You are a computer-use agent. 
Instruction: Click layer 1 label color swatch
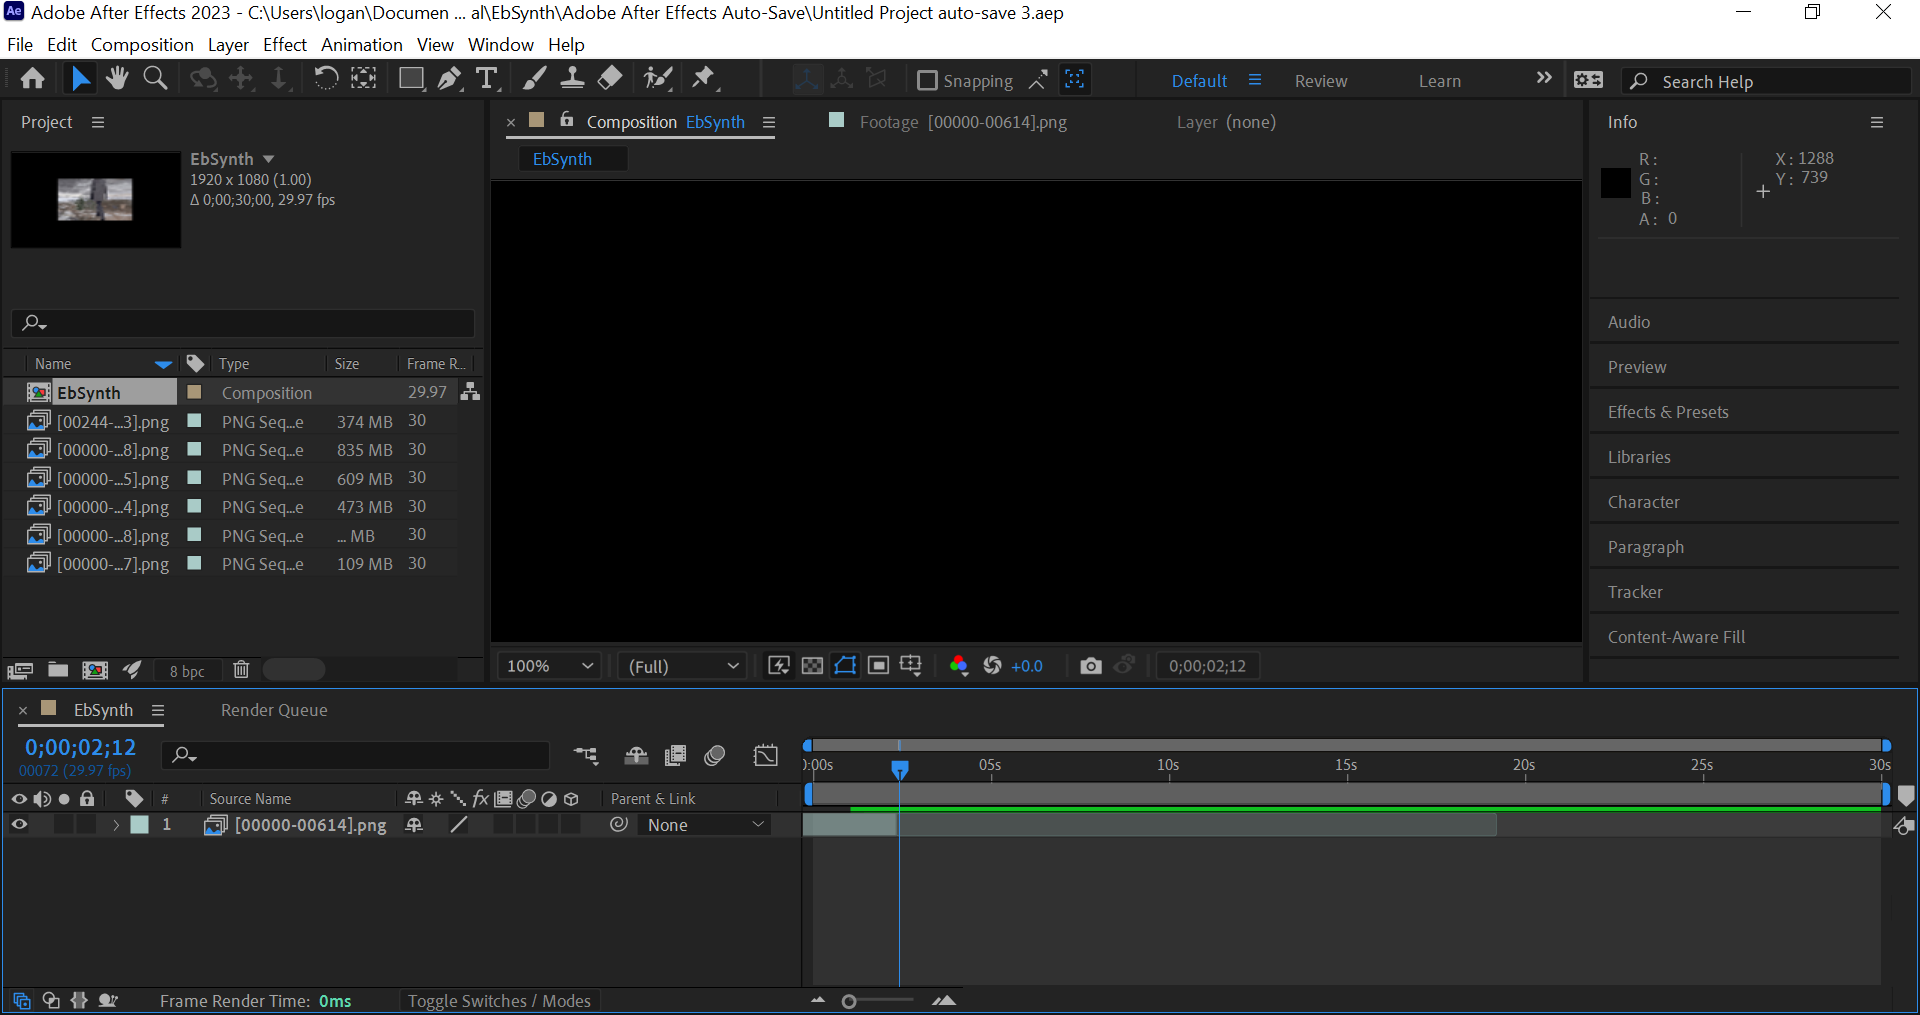140,825
